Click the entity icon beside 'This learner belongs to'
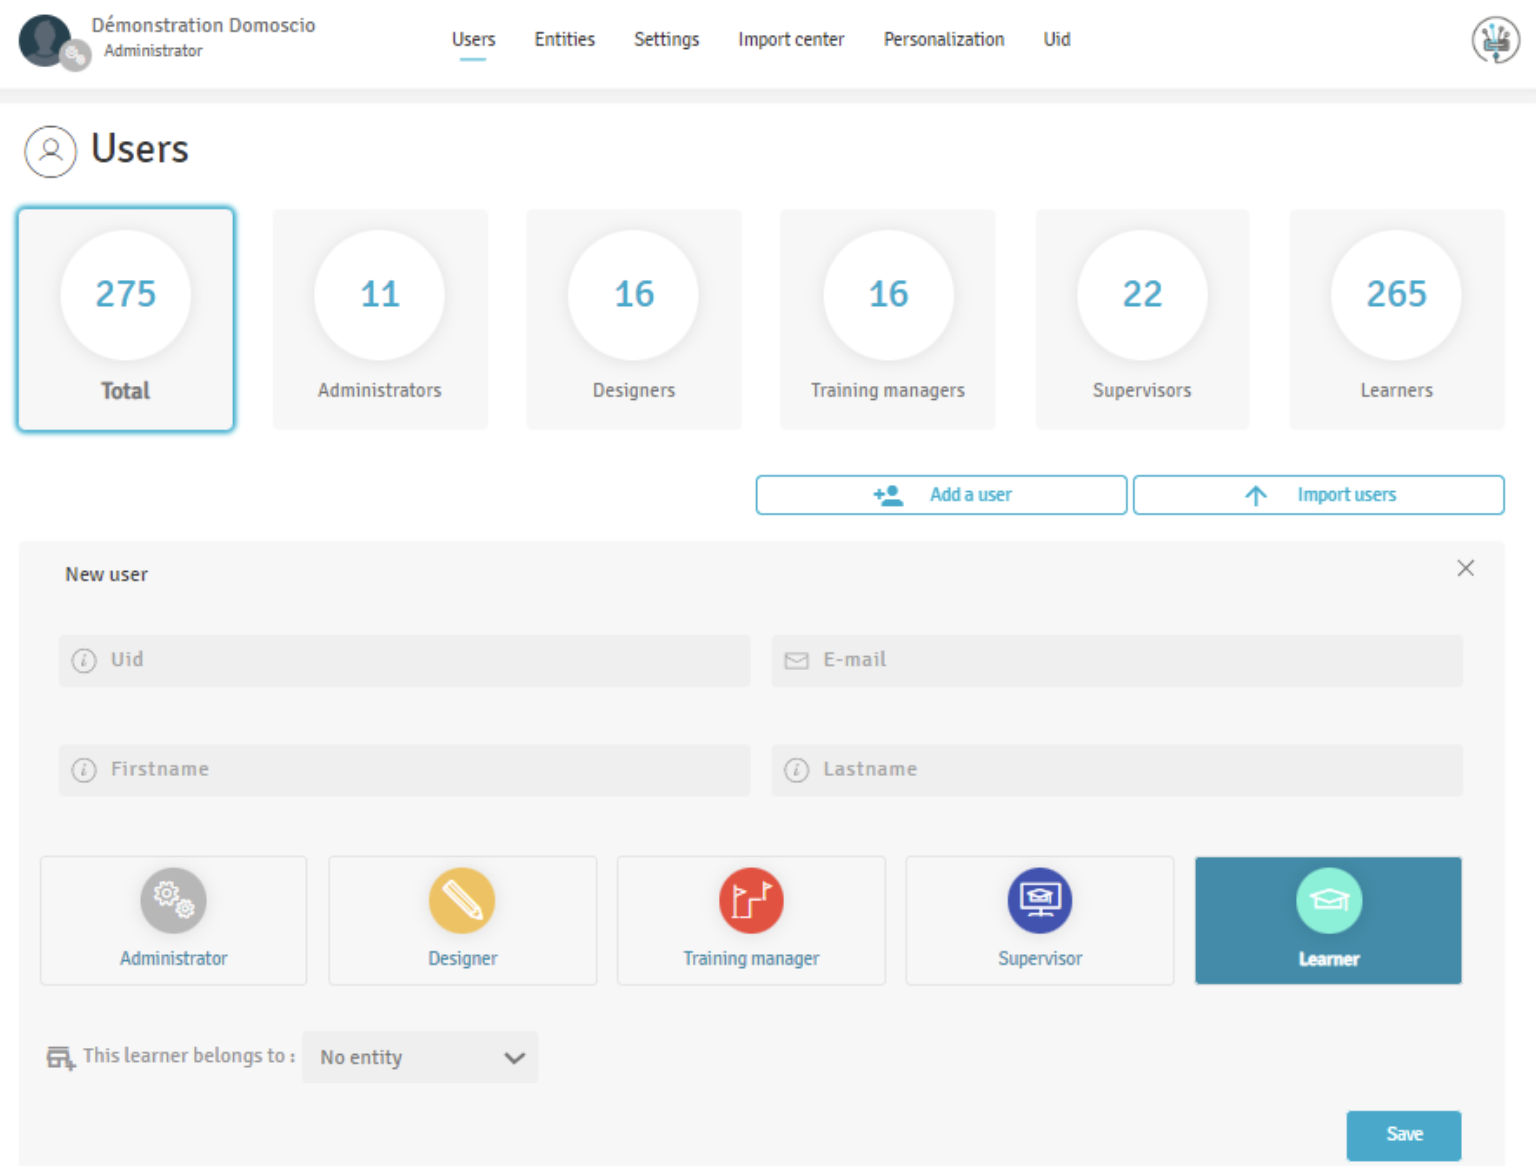1536x1166 pixels. pyautogui.click(x=60, y=1057)
